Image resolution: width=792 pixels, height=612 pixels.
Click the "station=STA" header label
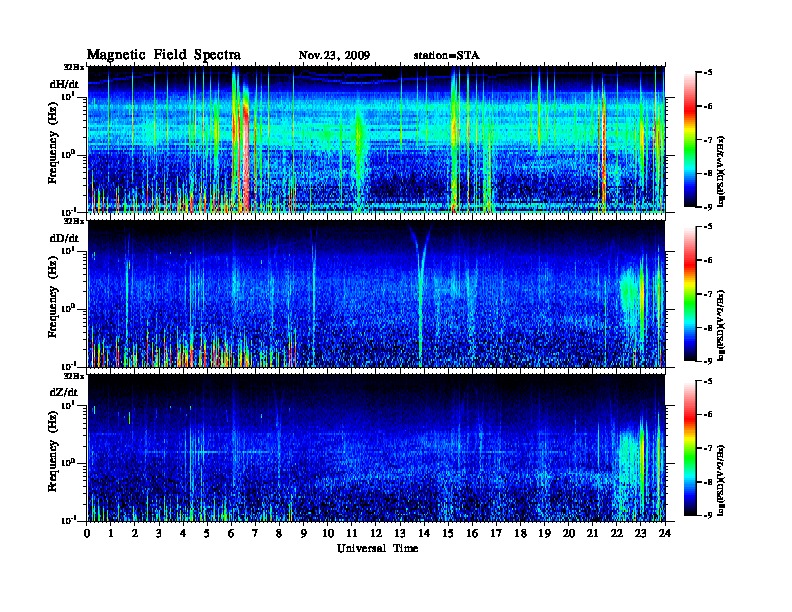446,56
